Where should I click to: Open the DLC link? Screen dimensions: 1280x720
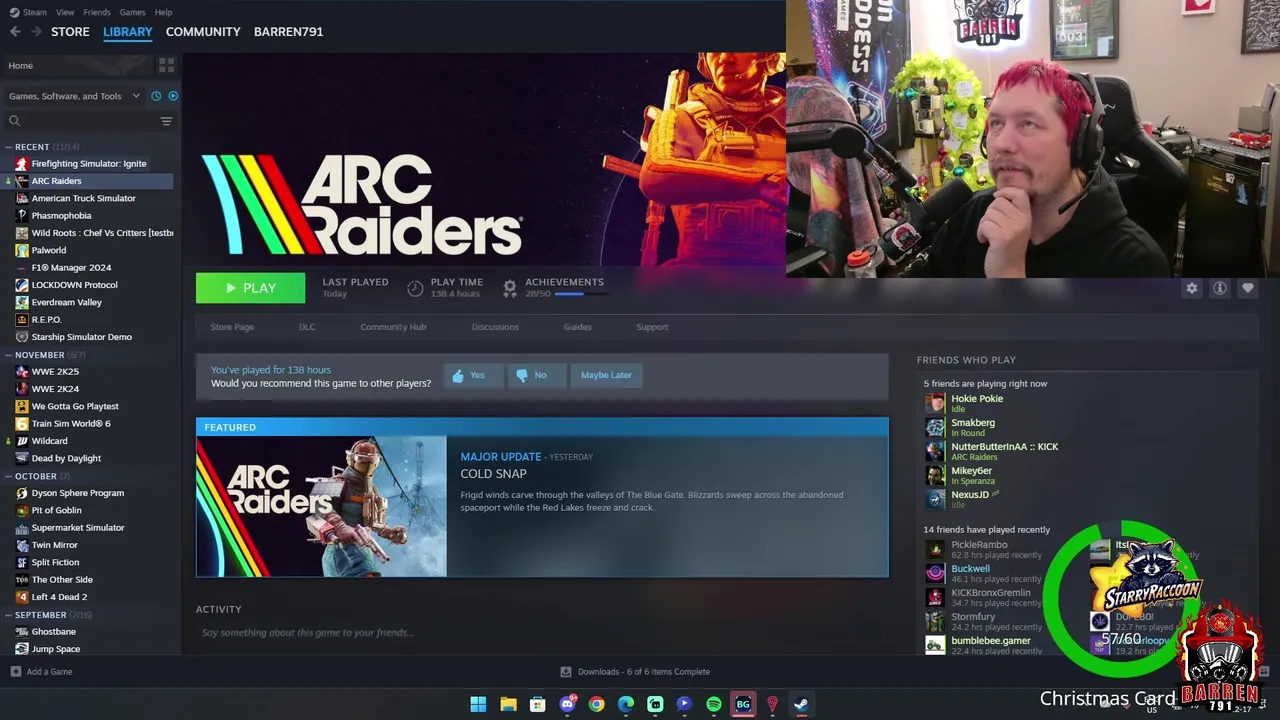coord(307,327)
